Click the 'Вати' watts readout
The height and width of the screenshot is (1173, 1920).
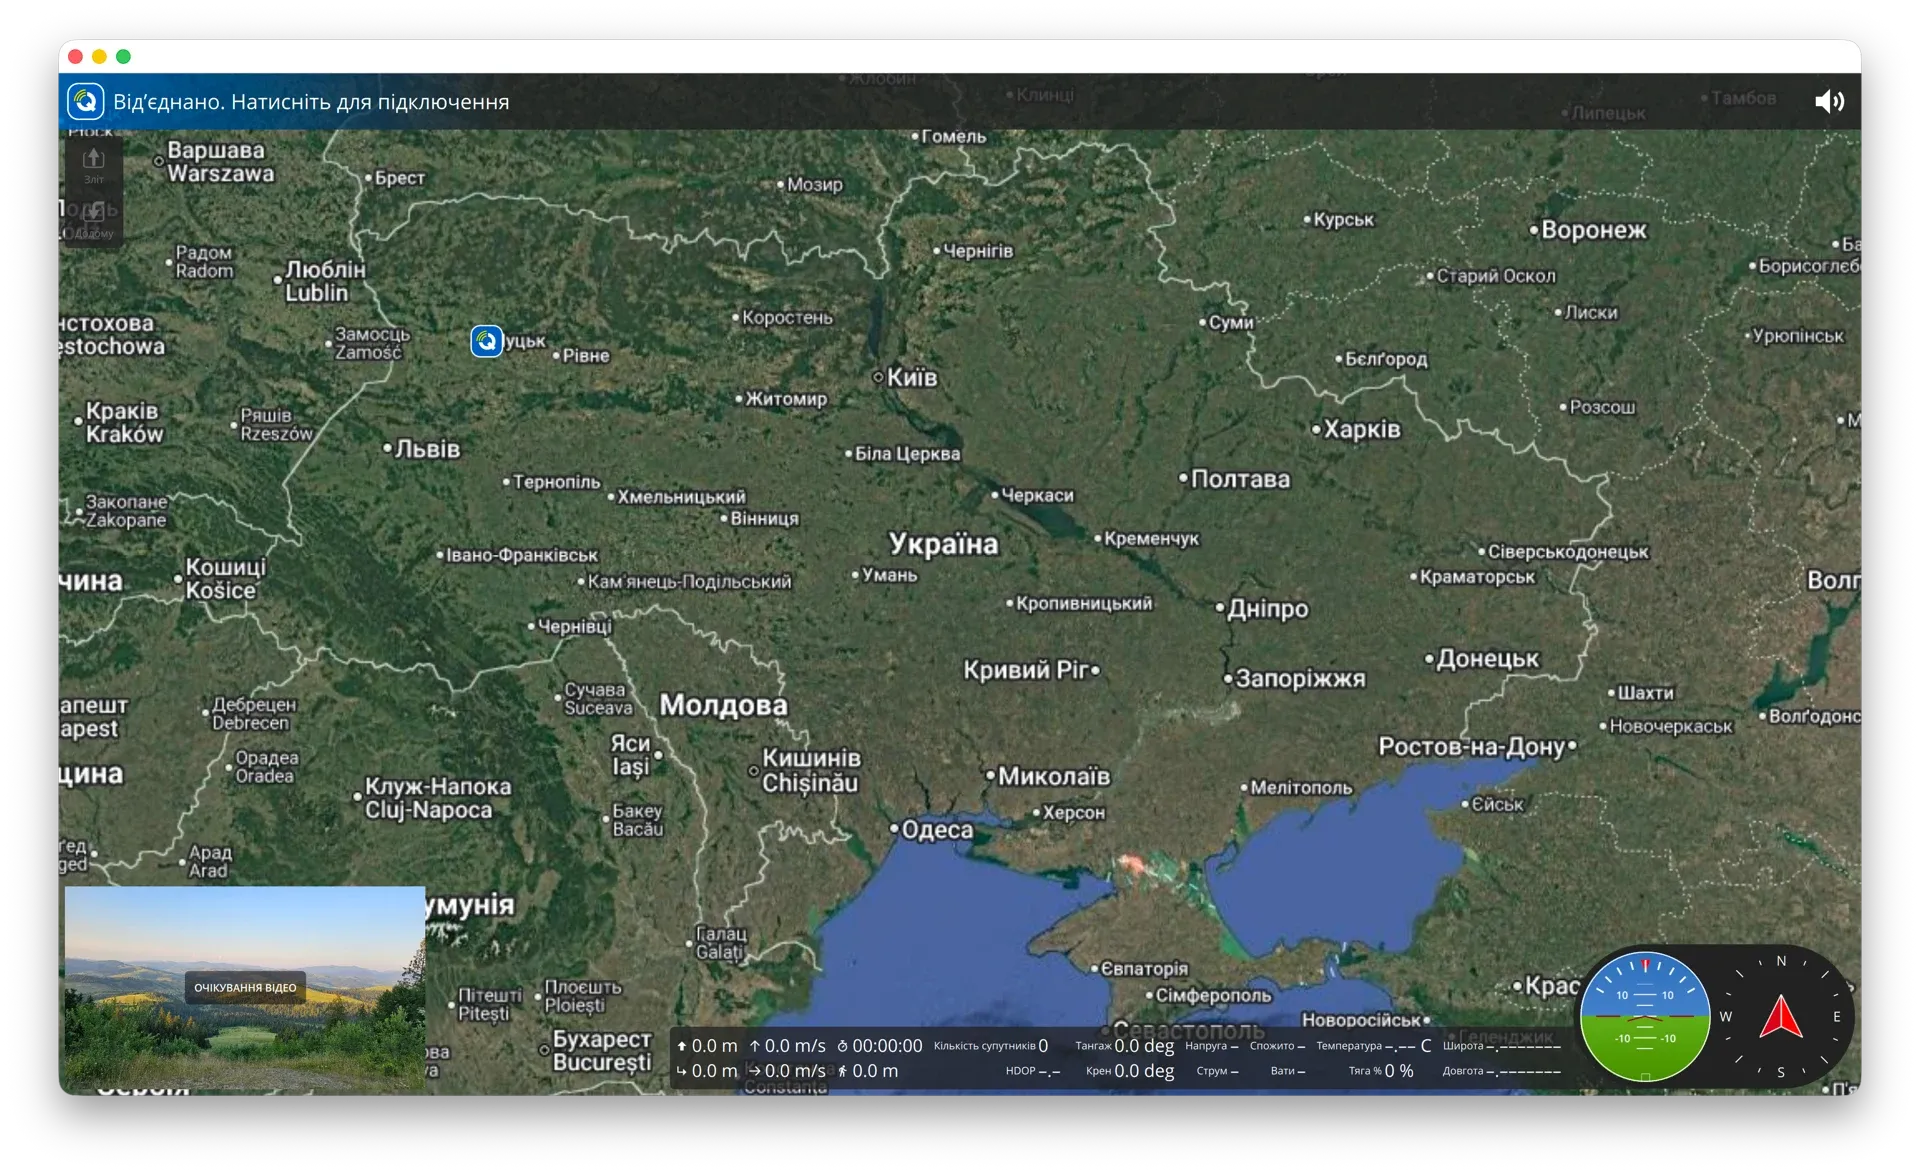point(1288,1071)
